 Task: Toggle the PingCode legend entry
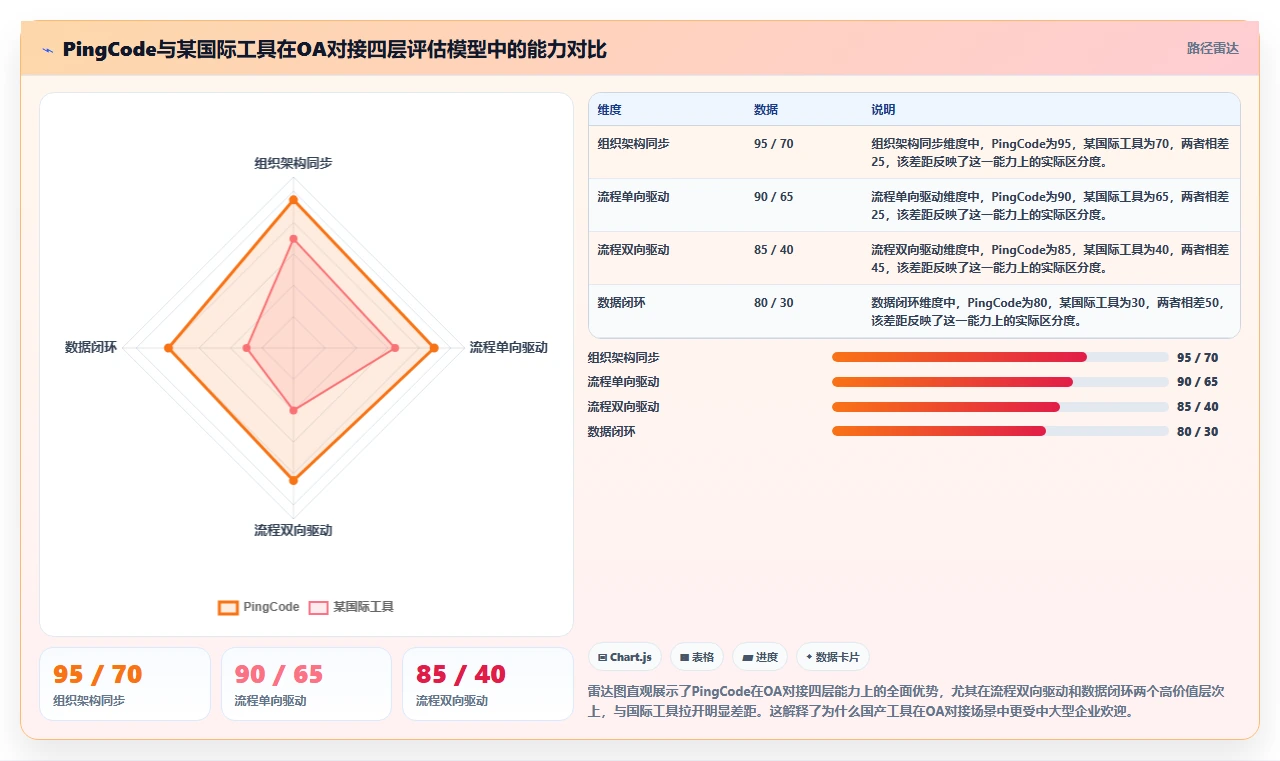tap(258, 607)
